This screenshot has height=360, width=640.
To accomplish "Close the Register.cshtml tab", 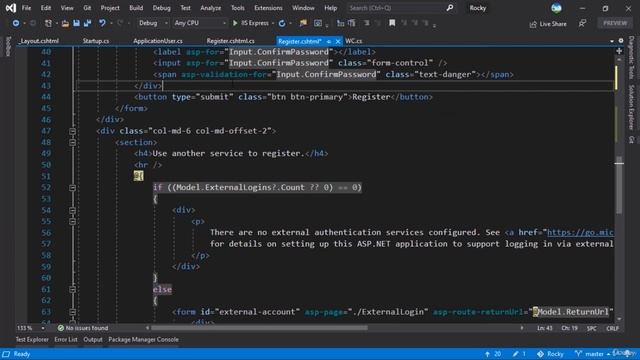I will [x=338, y=41].
